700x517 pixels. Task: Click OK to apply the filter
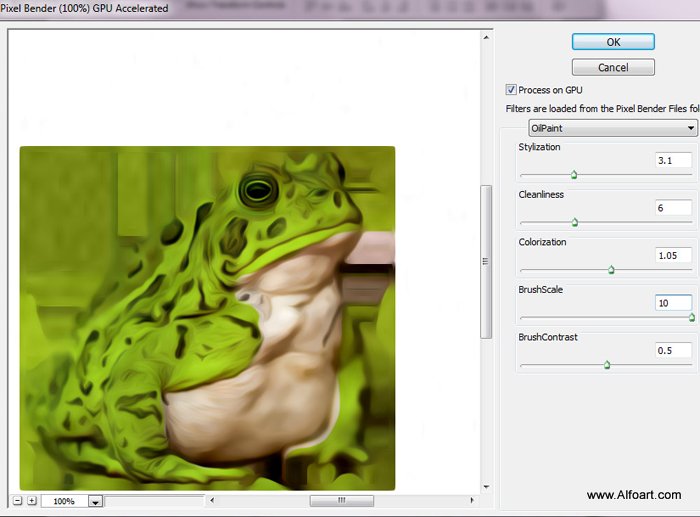(x=613, y=42)
